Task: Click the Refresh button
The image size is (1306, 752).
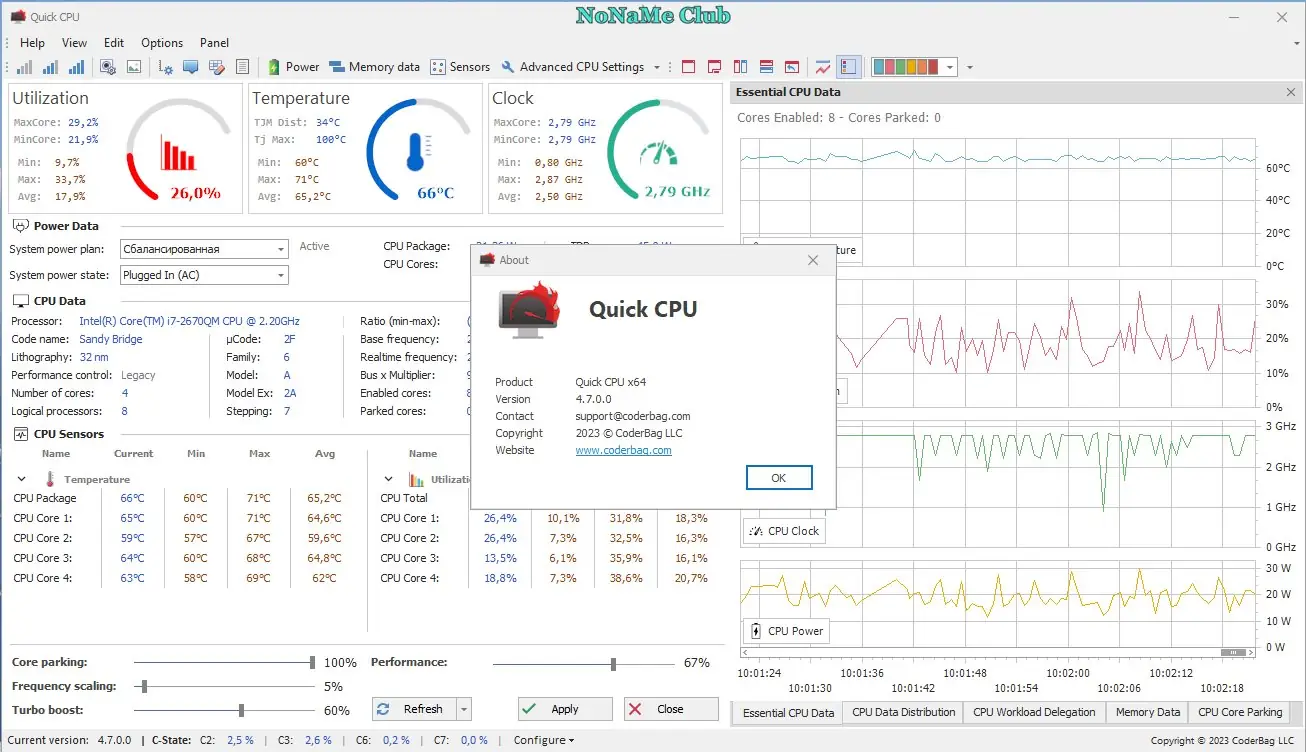Action: tap(413, 709)
